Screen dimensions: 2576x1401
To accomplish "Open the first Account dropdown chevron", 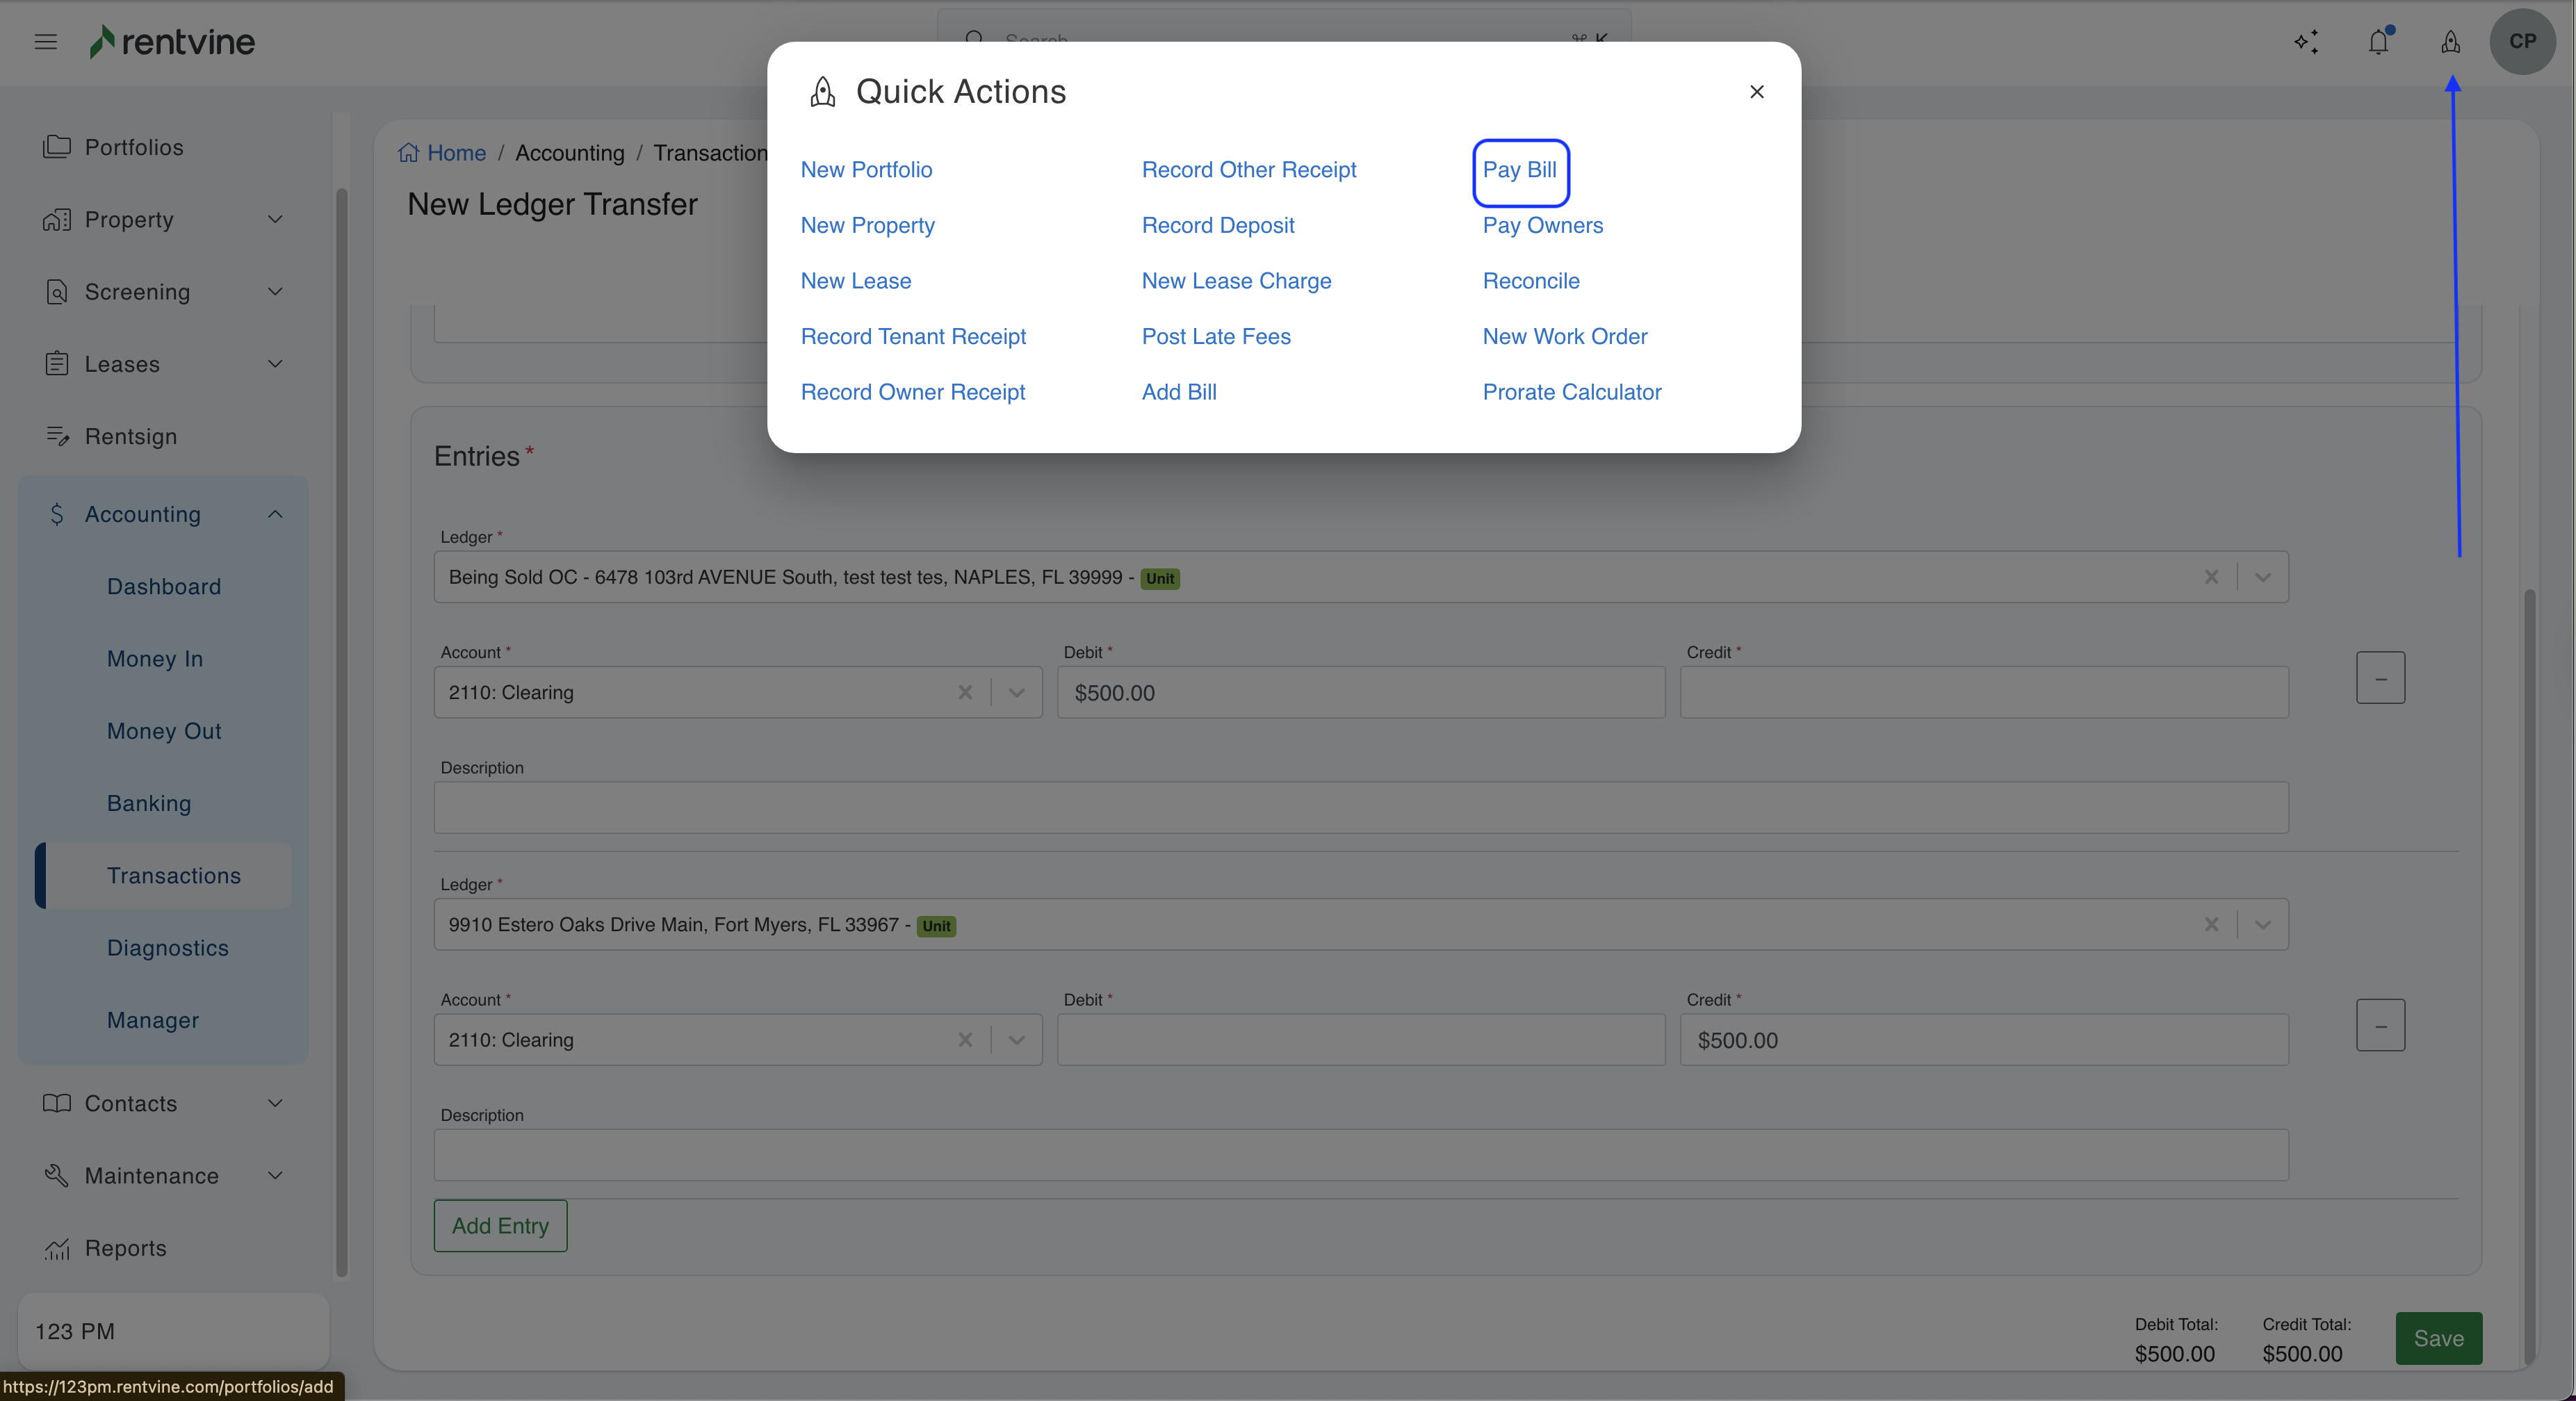I will 1017,693.
